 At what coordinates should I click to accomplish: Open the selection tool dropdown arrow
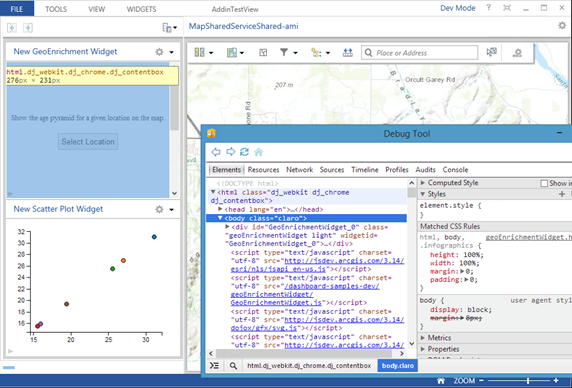pyautogui.click(x=328, y=53)
